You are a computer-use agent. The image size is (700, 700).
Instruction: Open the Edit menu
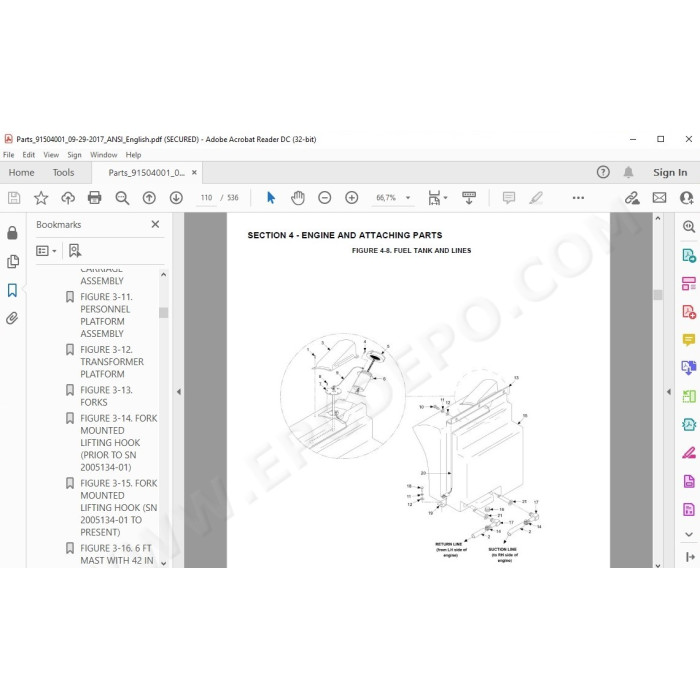[x=29, y=155]
